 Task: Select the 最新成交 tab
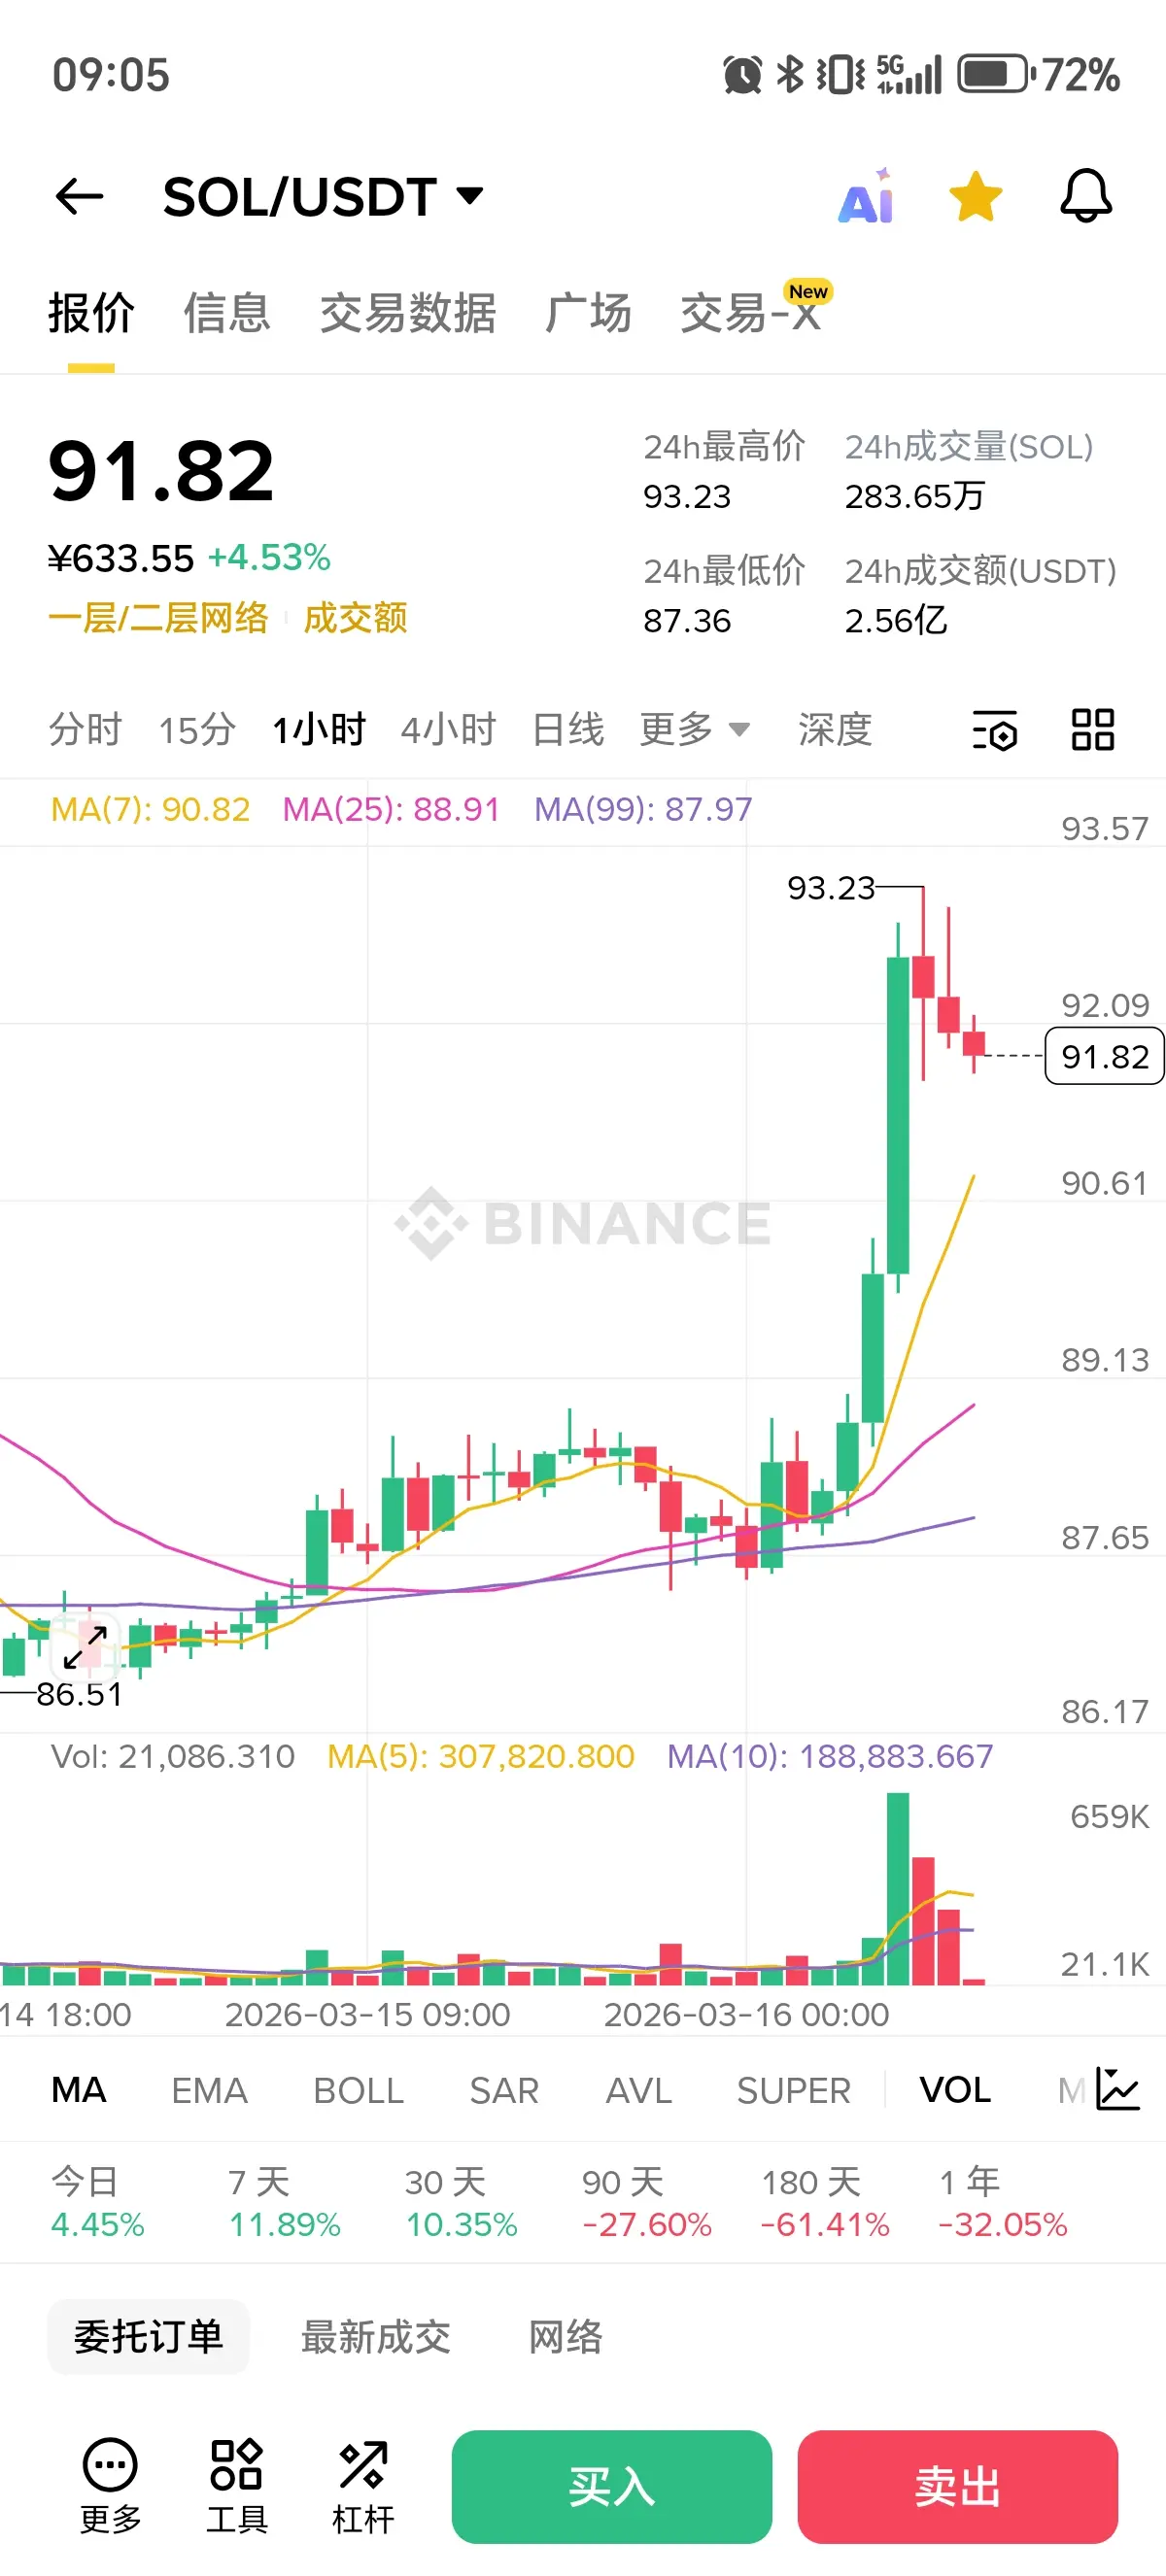[376, 2337]
